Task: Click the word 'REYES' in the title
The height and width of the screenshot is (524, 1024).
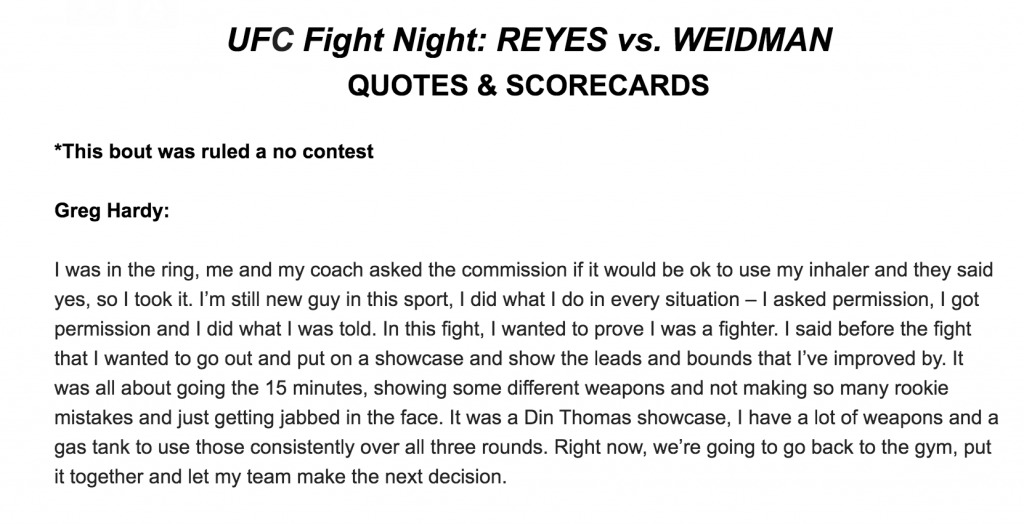Action: pos(551,41)
